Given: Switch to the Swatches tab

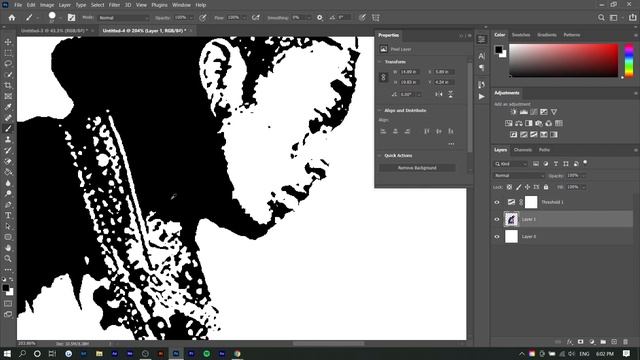Looking at the screenshot, I should 521,35.
